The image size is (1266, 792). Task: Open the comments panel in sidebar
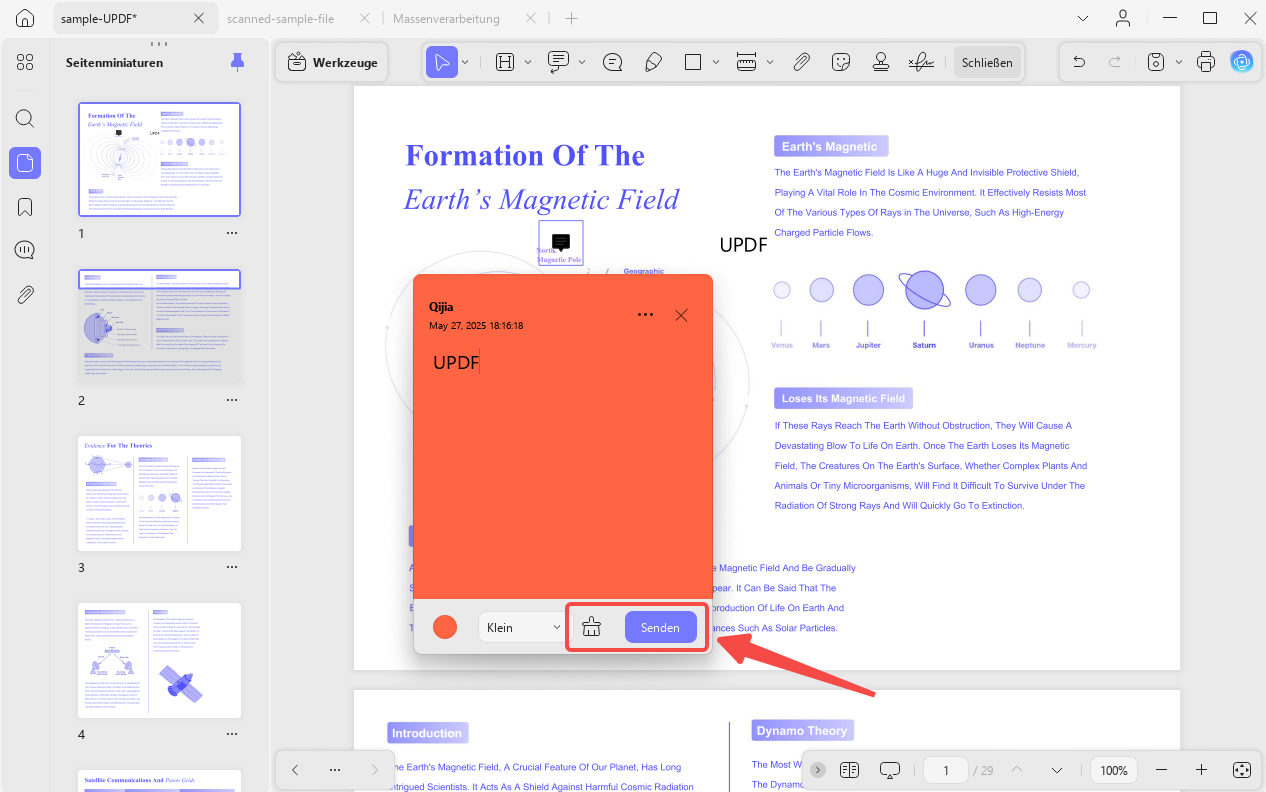point(25,250)
